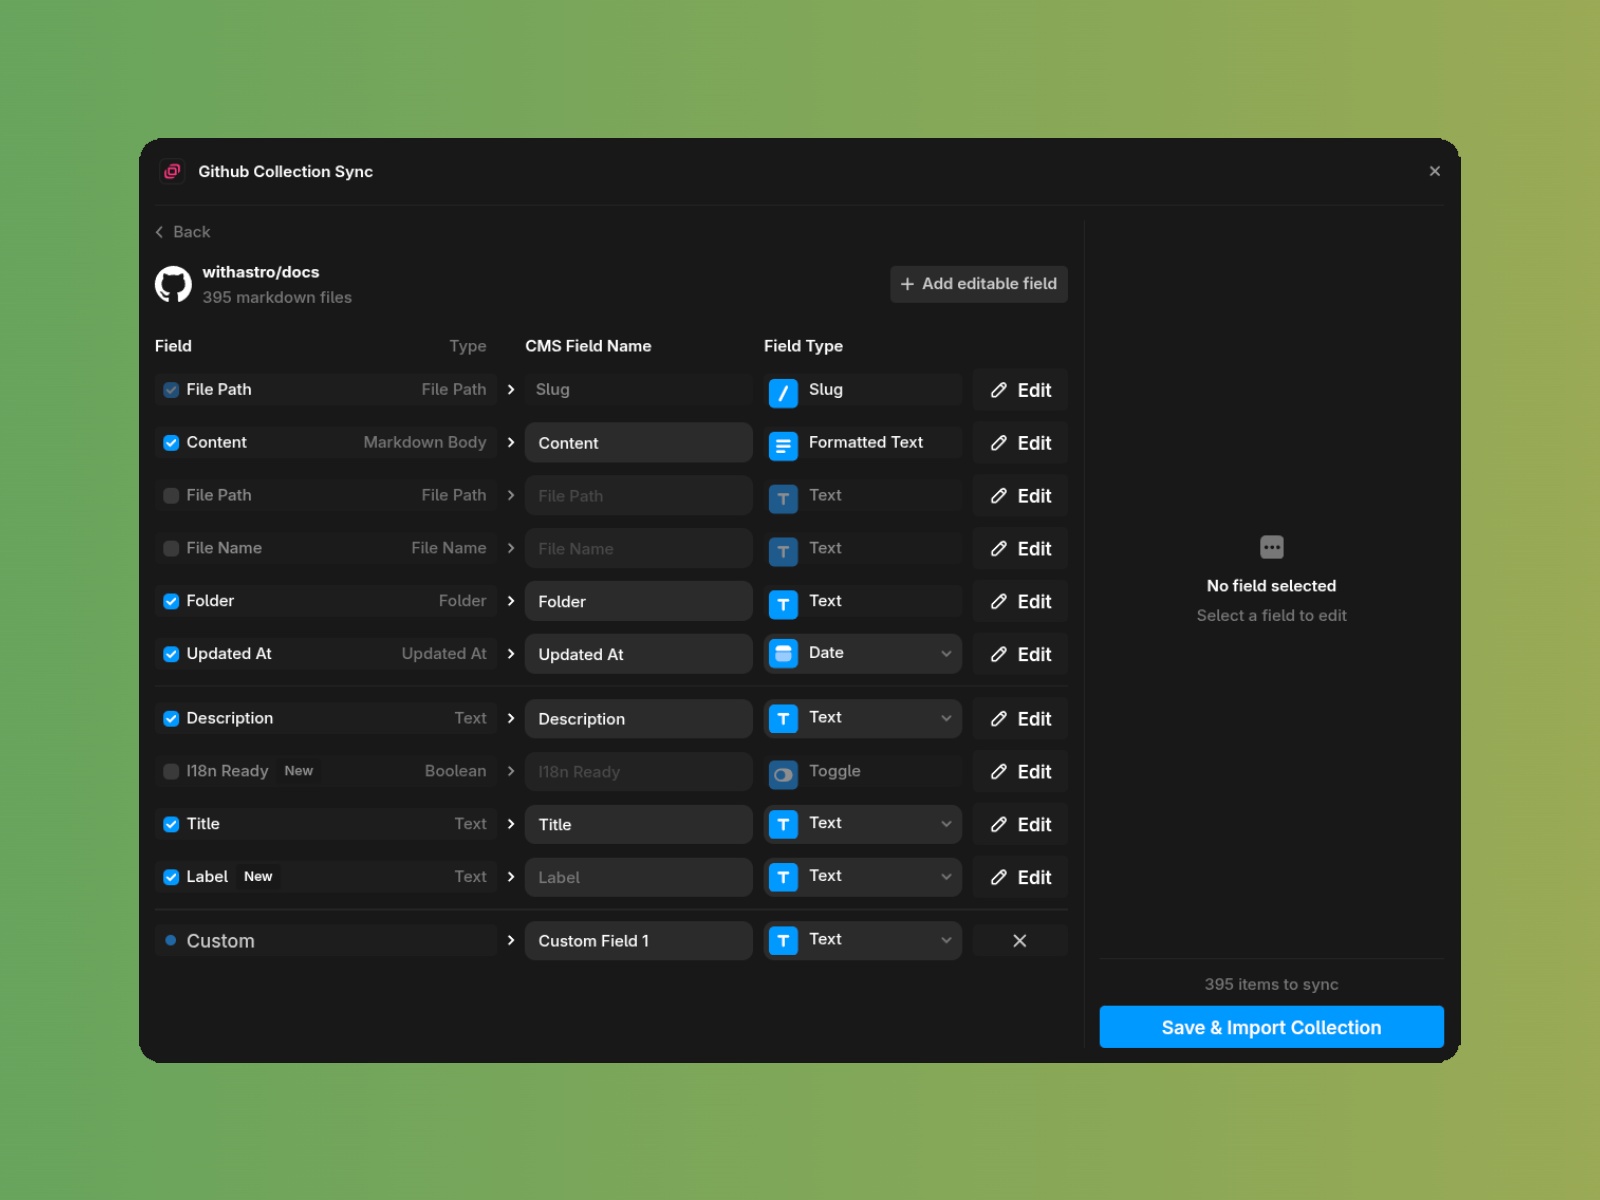This screenshot has height=1200, width=1600.
Task: Expand the chevron next to Label field
Action: [511, 877]
